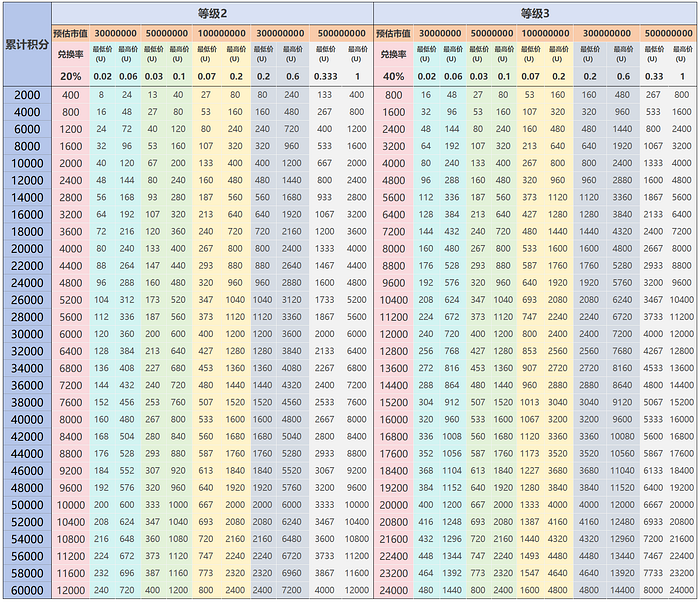Select the 等级3 header cell
This screenshot has height=602, width=700.
[x=535, y=13]
